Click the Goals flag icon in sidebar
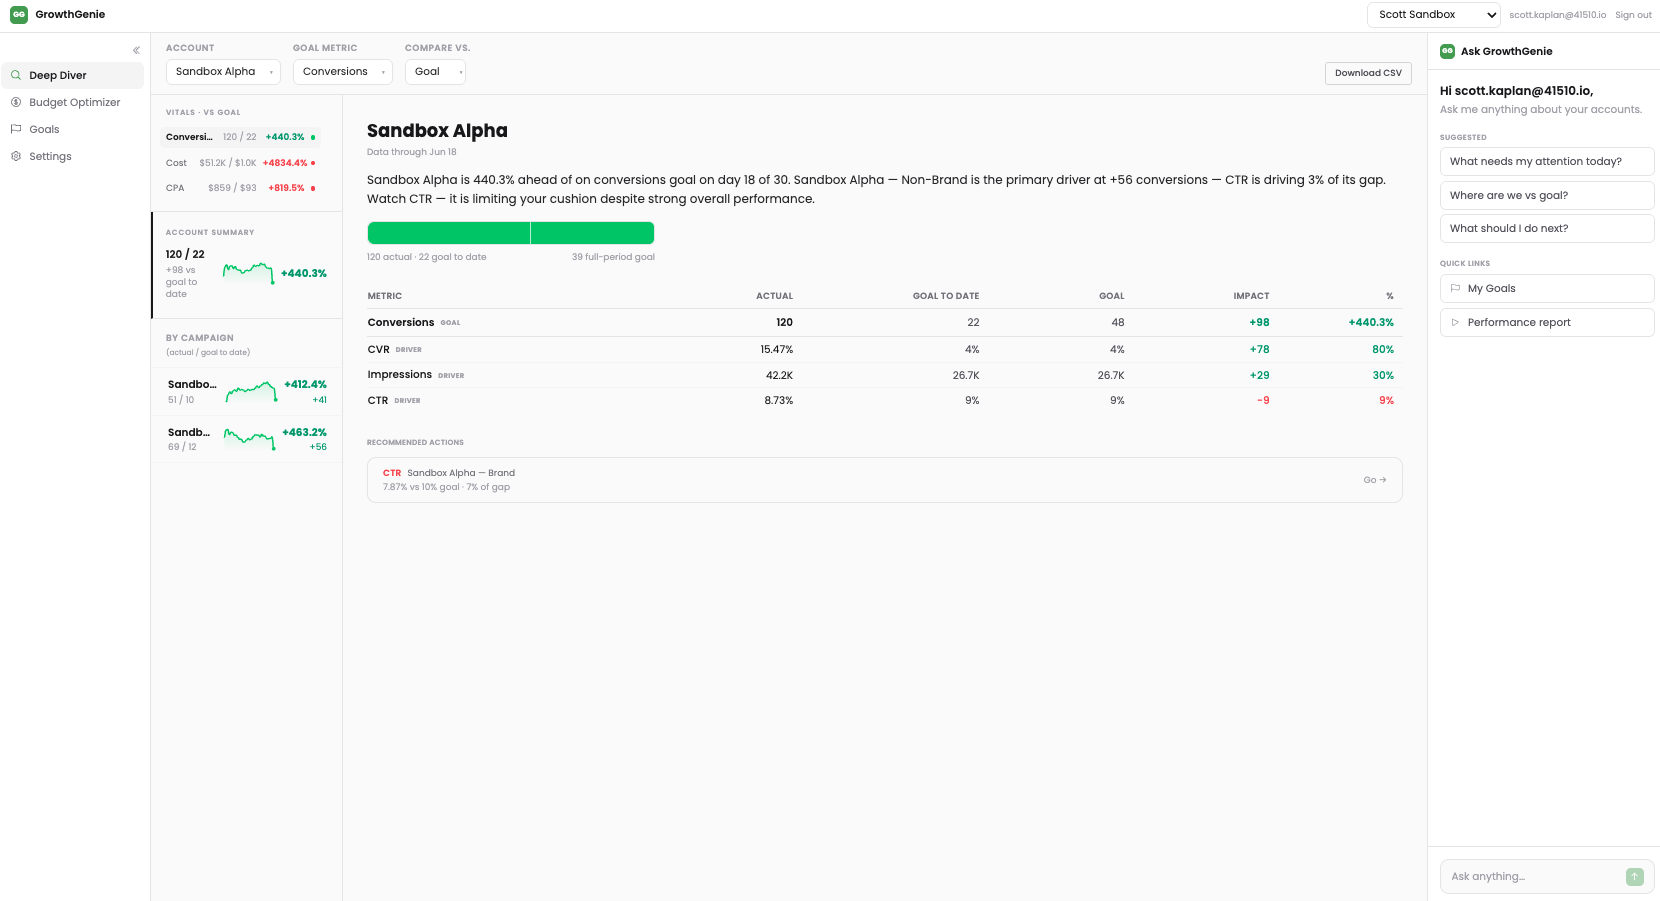The width and height of the screenshot is (1660, 901). 16,129
